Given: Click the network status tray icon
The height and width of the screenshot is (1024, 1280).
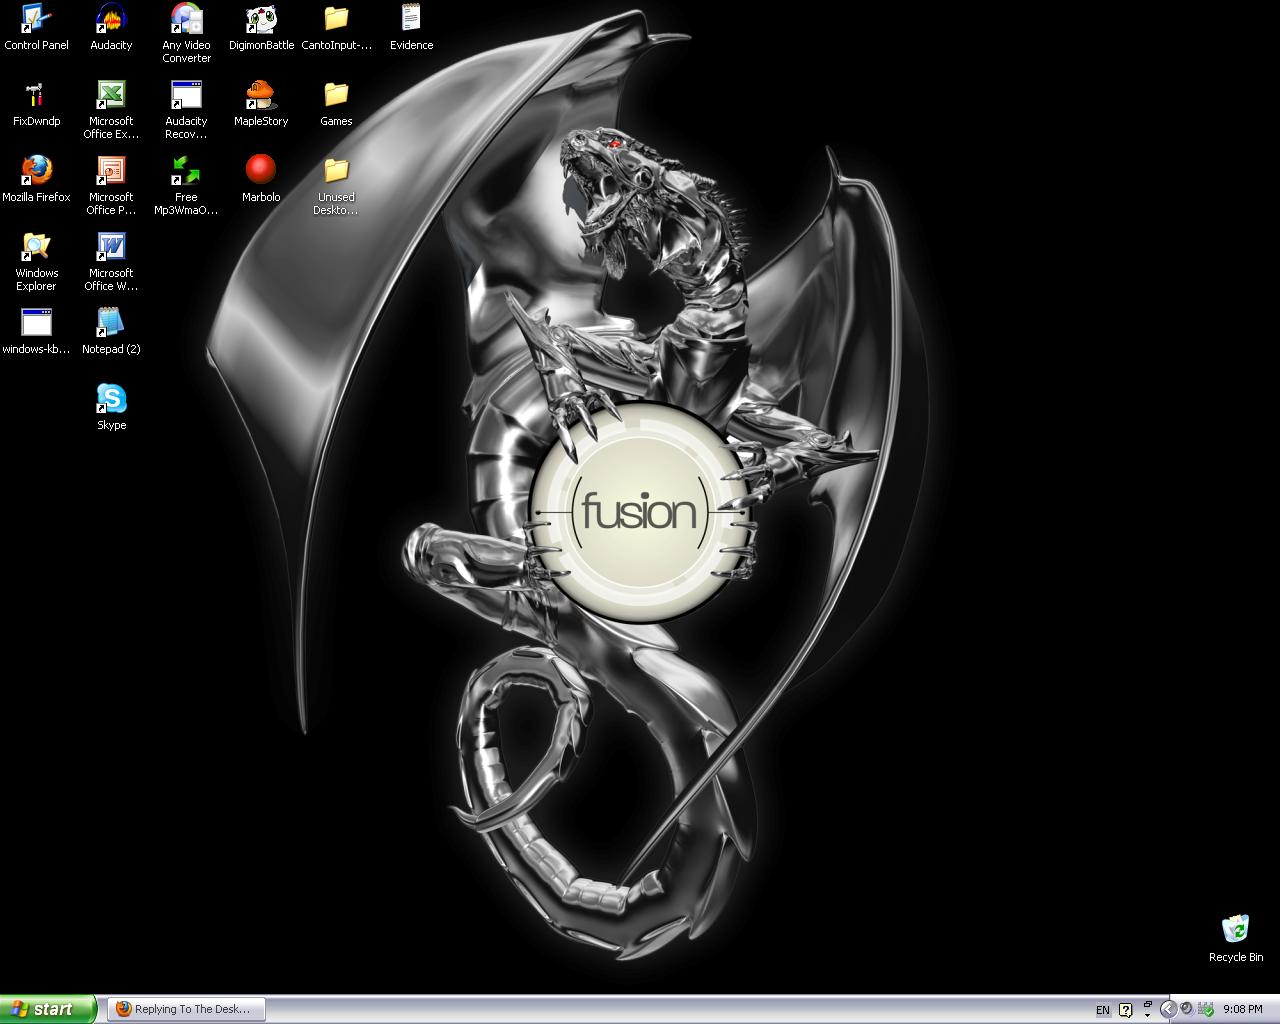Looking at the screenshot, I should (x=1206, y=1009).
